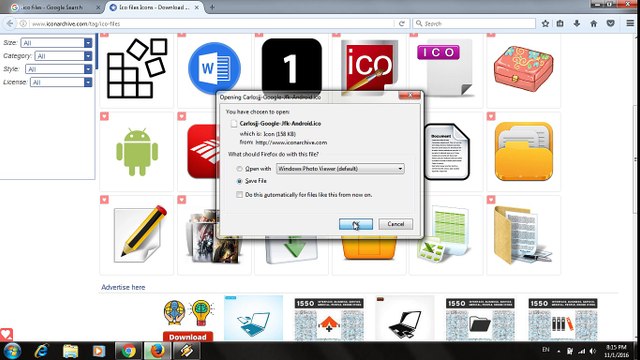Favorite the Android icon with heart badge
The image size is (640, 360).
(x=104, y=116)
